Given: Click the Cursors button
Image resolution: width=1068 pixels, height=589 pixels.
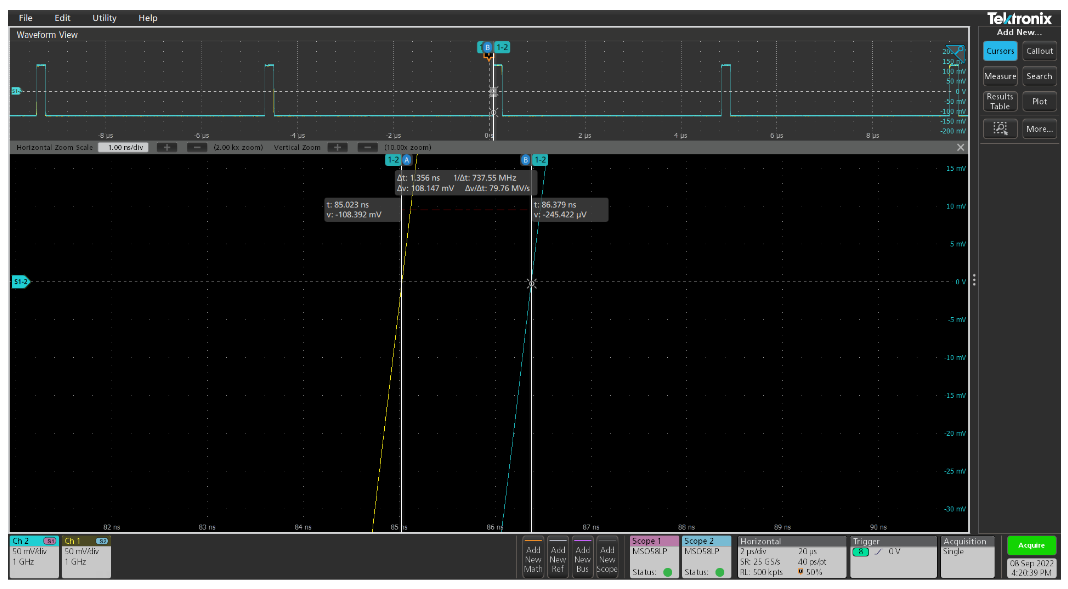Looking at the screenshot, I should tap(999, 51).
